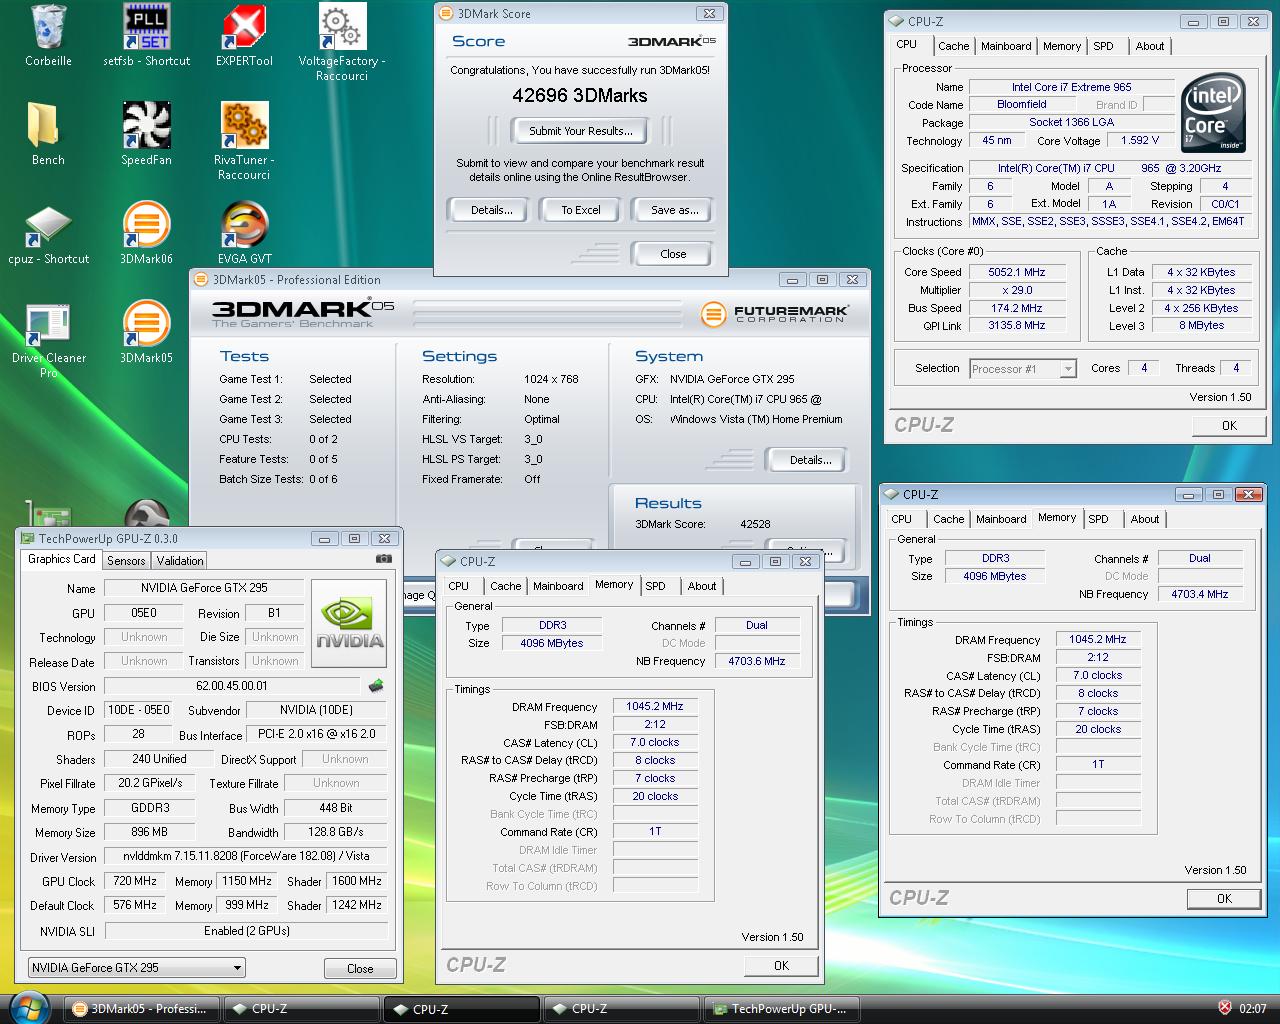Image resolution: width=1280 pixels, height=1024 pixels.
Task: Switch to GPU-Z Validation tab
Action: [x=180, y=561]
